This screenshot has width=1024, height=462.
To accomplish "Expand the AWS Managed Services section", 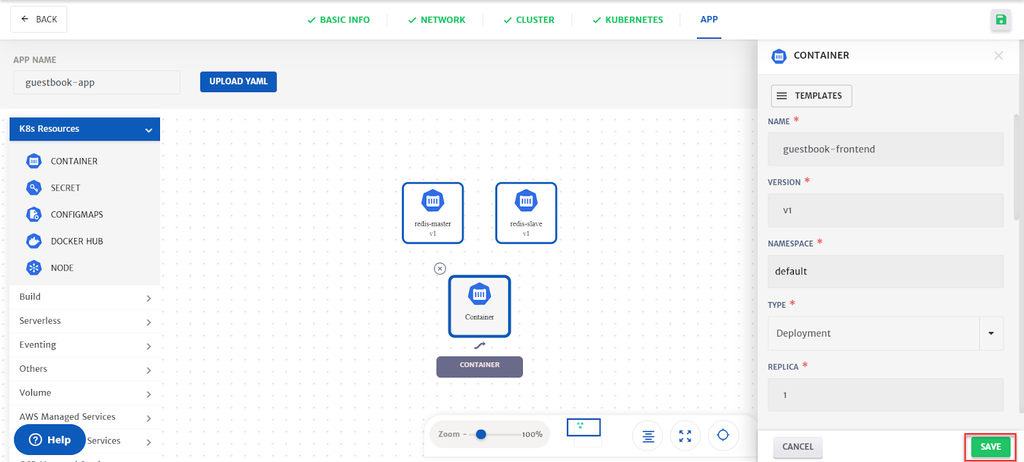I will (85, 417).
